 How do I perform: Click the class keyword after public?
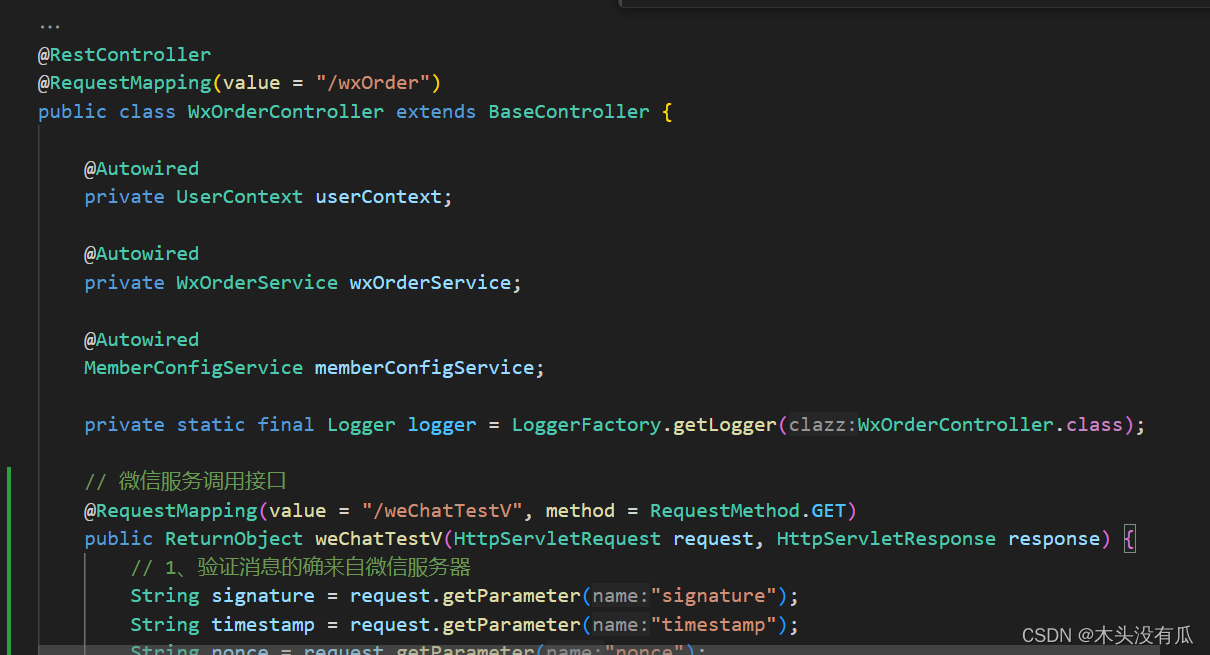pyautogui.click(x=147, y=111)
